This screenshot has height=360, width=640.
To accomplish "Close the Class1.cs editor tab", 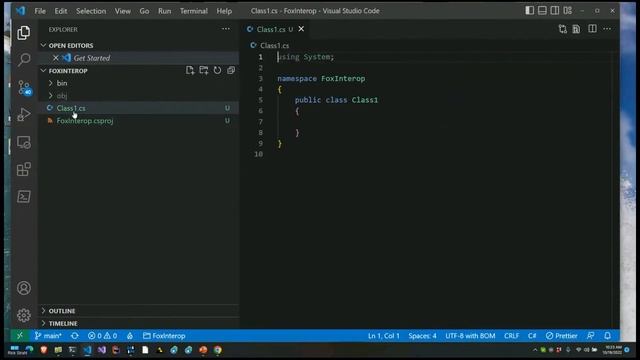I will [301, 29].
